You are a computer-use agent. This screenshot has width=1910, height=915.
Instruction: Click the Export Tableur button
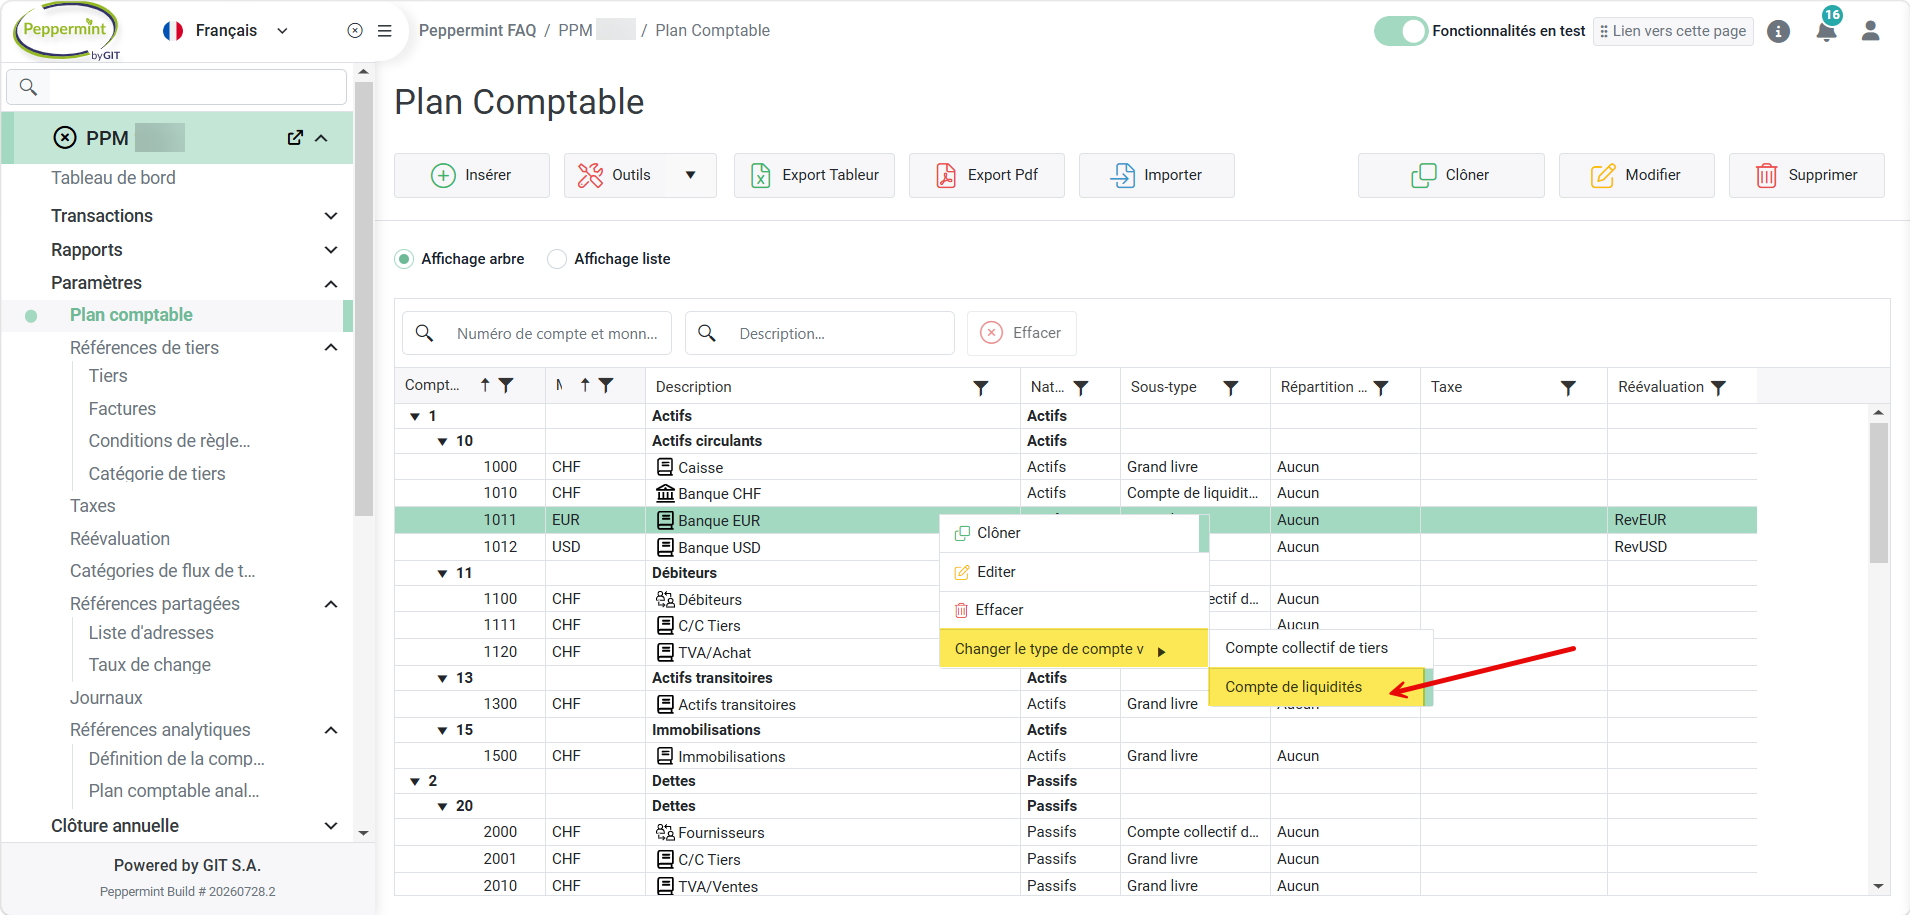pos(814,175)
